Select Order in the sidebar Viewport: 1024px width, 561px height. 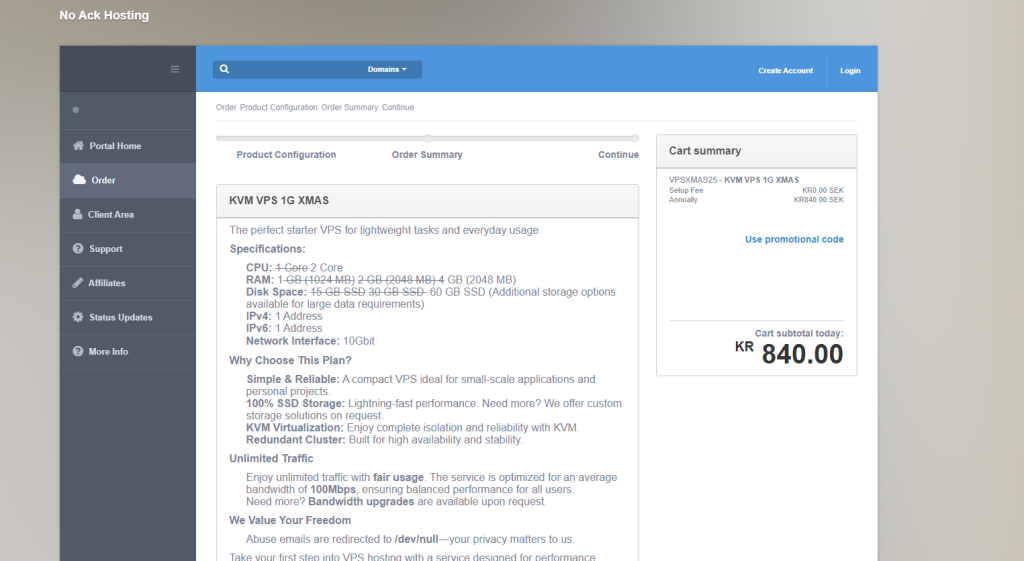point(128,180)
